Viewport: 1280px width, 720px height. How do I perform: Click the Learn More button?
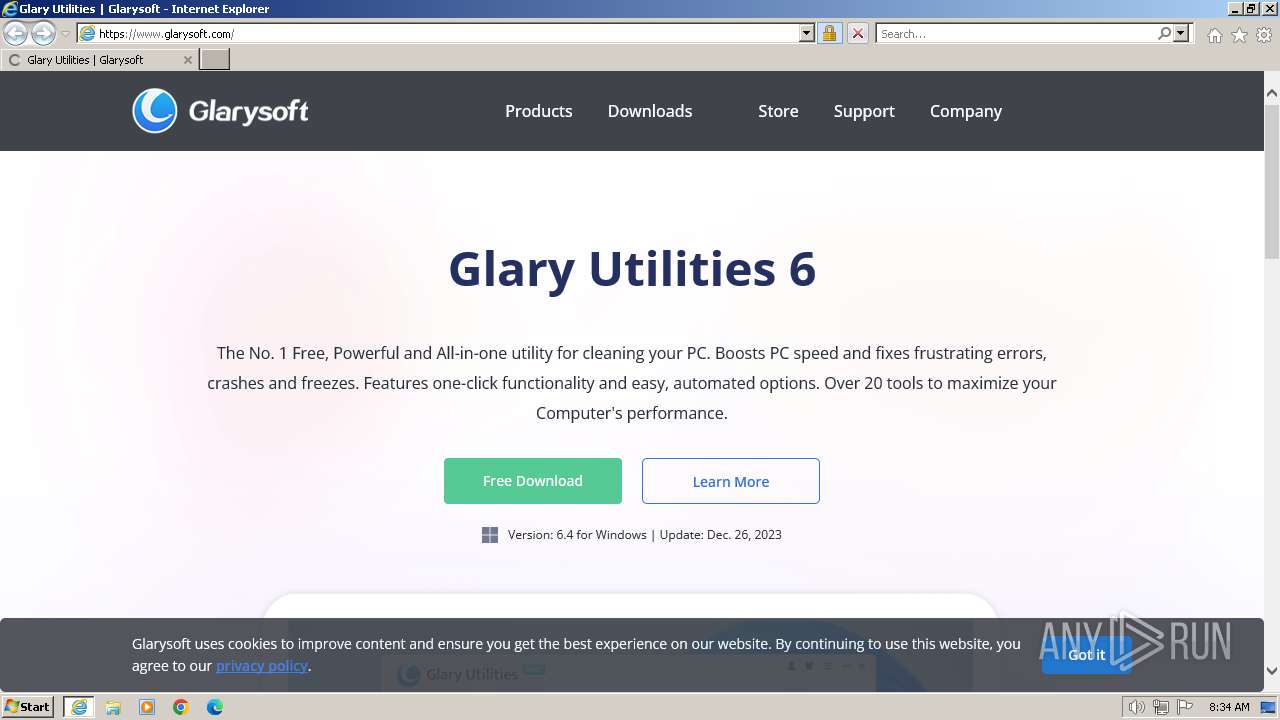731,481
